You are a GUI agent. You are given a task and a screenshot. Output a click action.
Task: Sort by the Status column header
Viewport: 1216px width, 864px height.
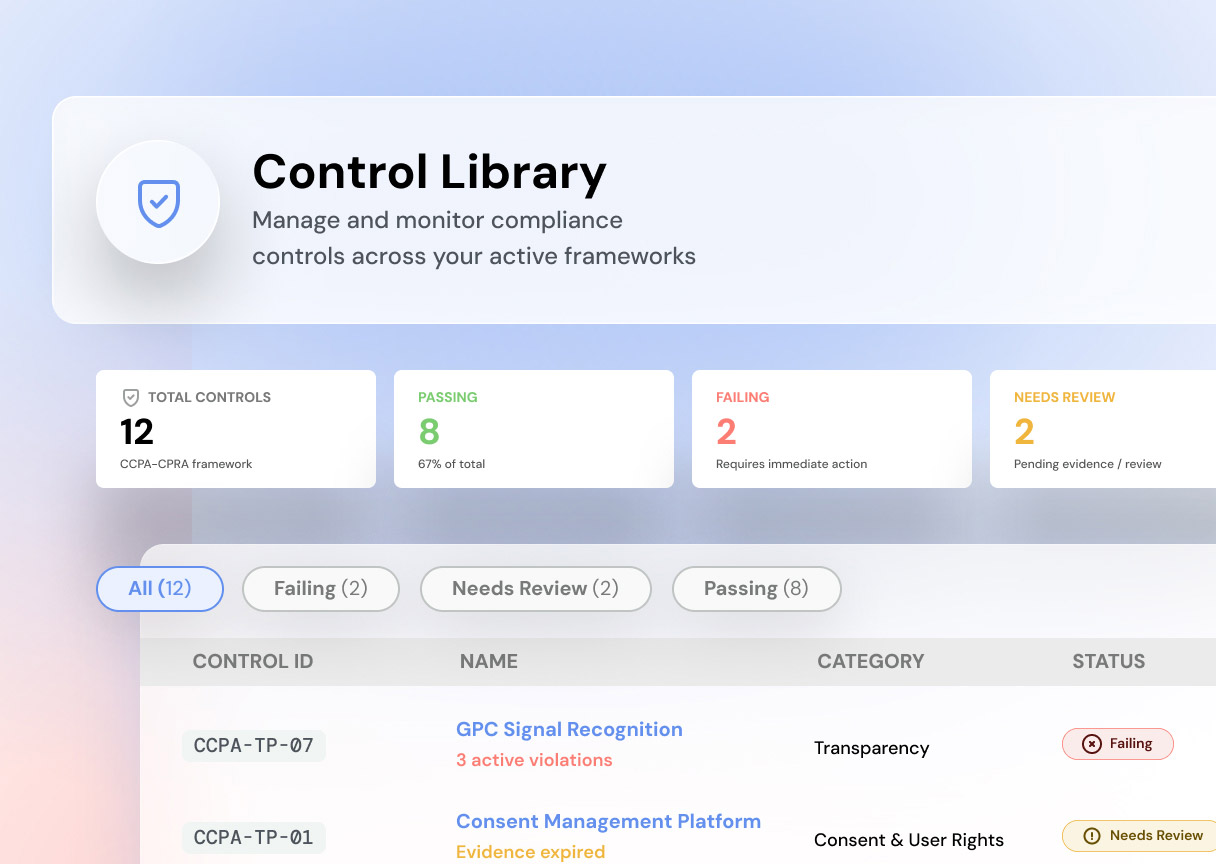1108,662
